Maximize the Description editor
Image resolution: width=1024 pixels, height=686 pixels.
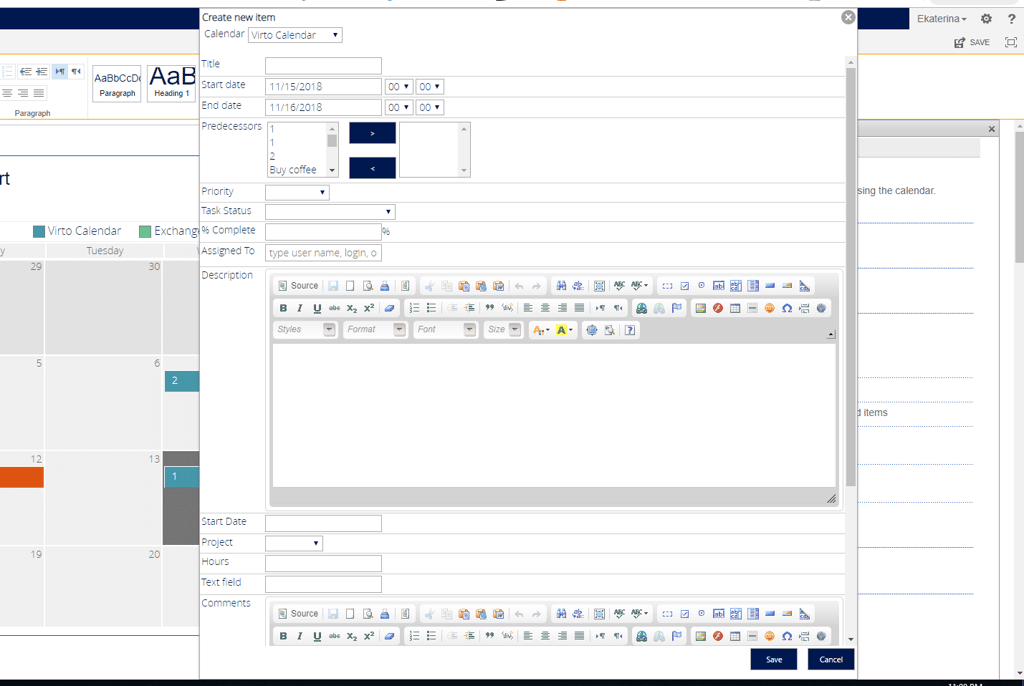coord(591,330)
